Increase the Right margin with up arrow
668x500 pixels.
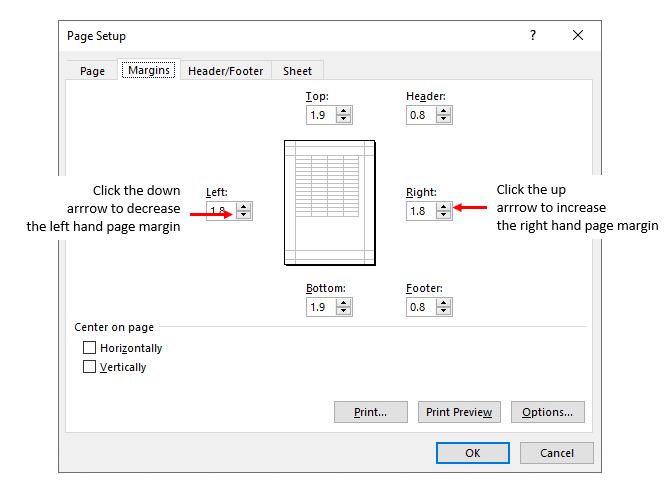(444, 207)
